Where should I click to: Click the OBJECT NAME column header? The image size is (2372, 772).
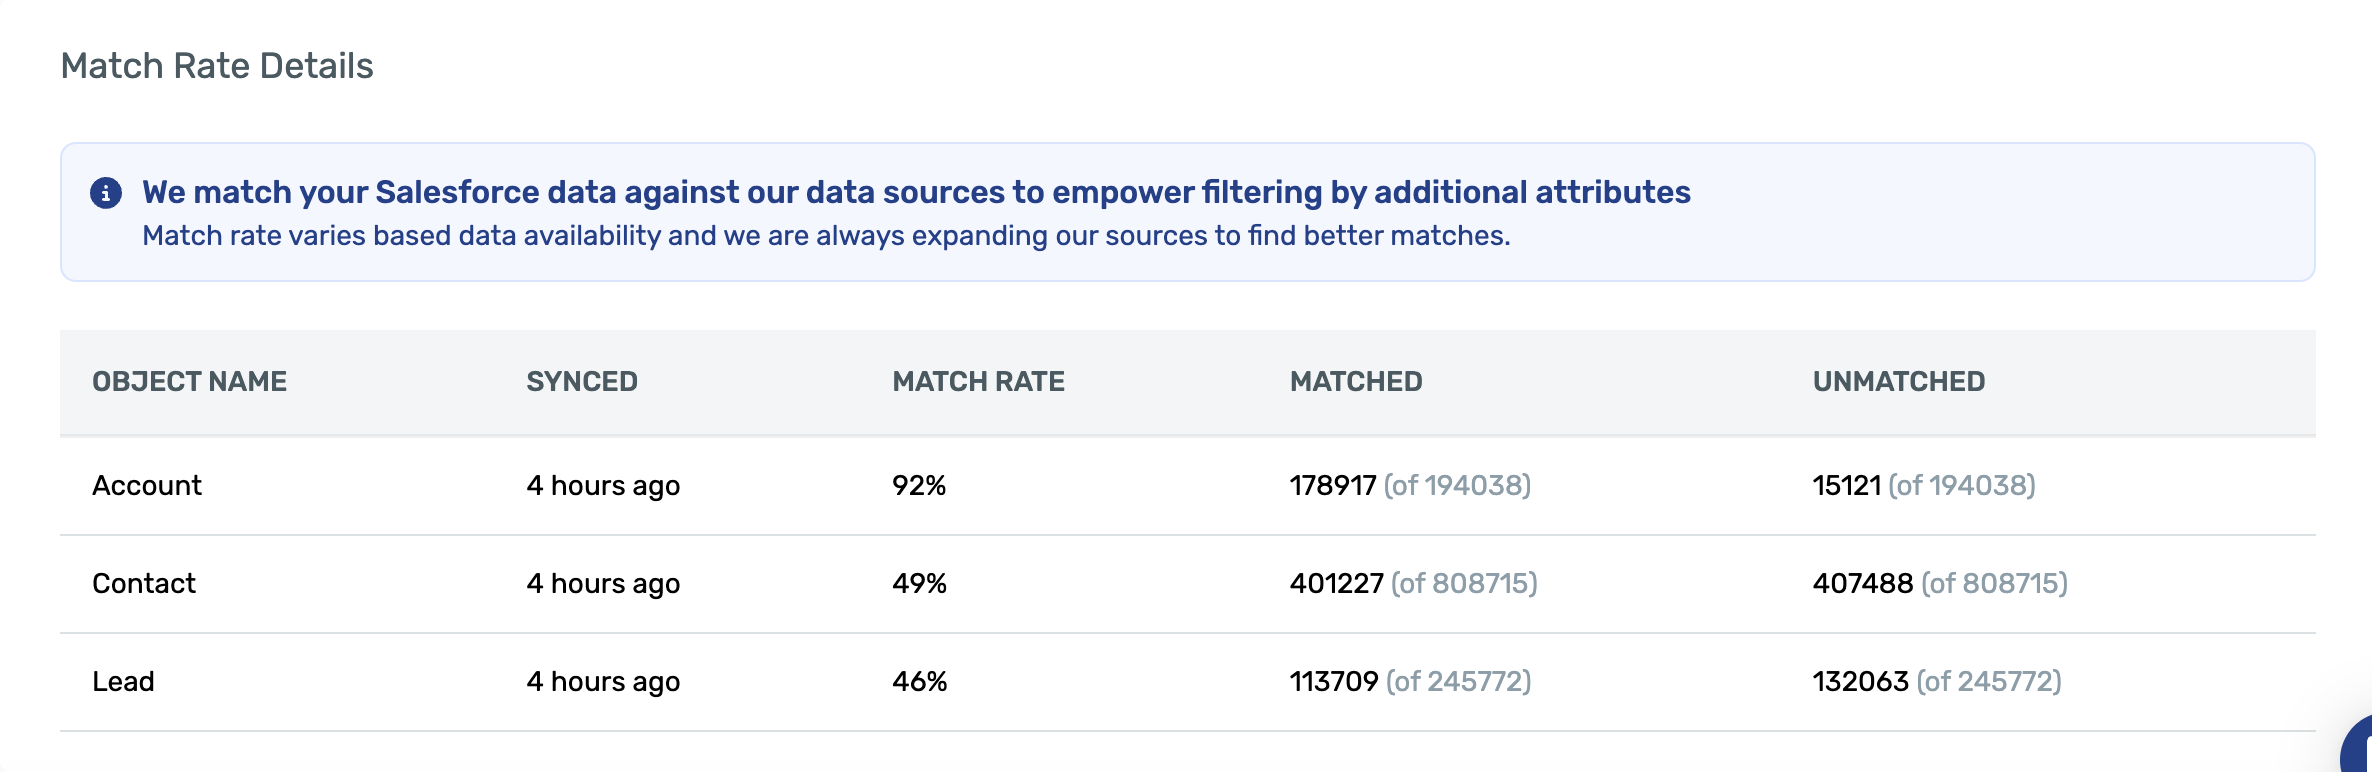(189, 382)
